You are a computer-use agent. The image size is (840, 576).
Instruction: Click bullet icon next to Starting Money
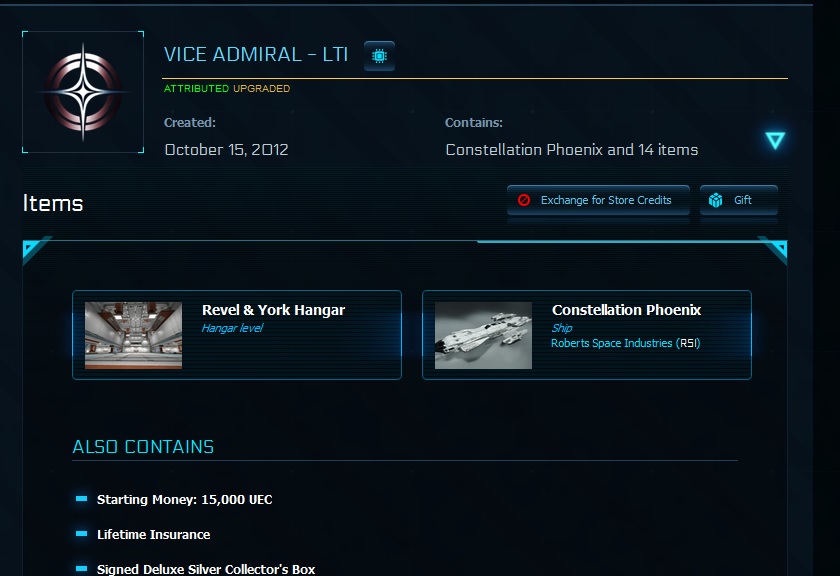81,499
